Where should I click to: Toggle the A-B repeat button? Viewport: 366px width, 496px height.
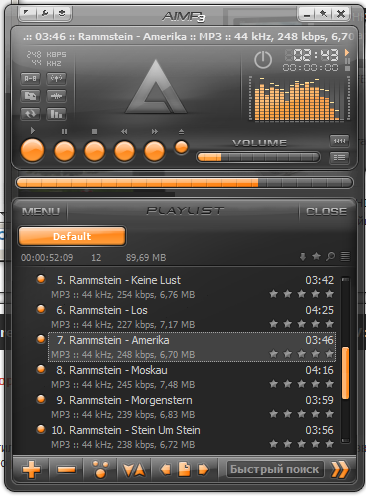coord(30,79)
